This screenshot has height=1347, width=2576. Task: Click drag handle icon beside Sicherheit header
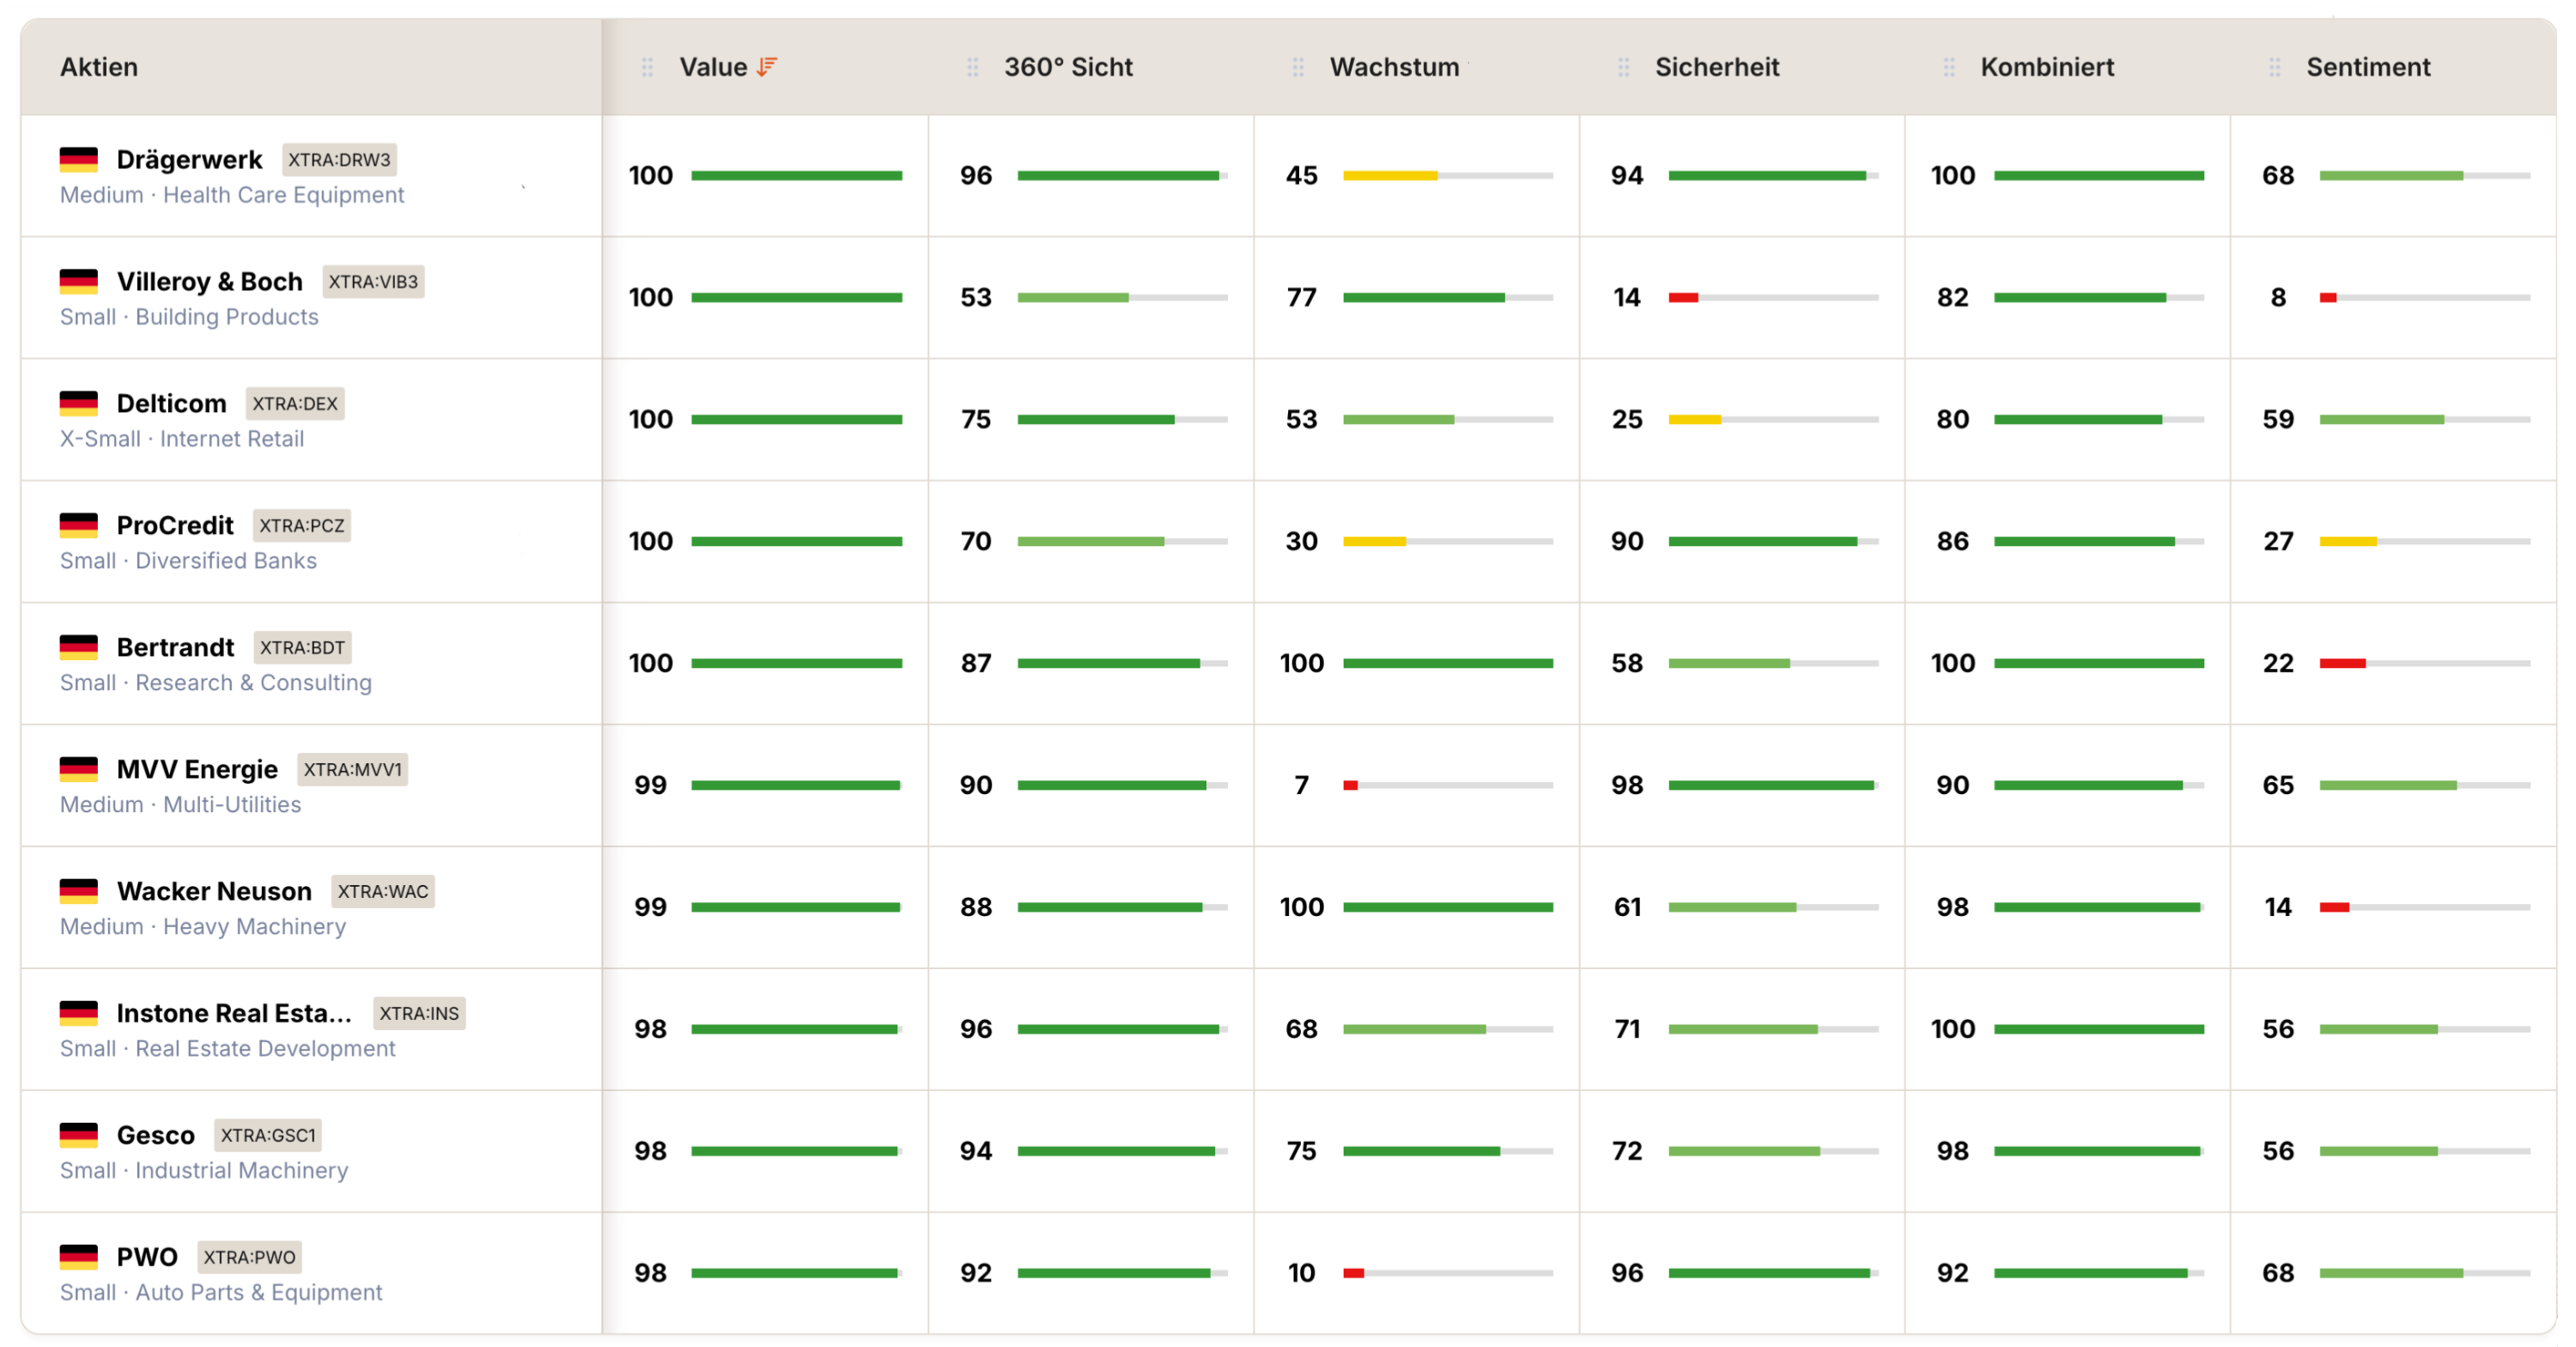(1623, 67)
